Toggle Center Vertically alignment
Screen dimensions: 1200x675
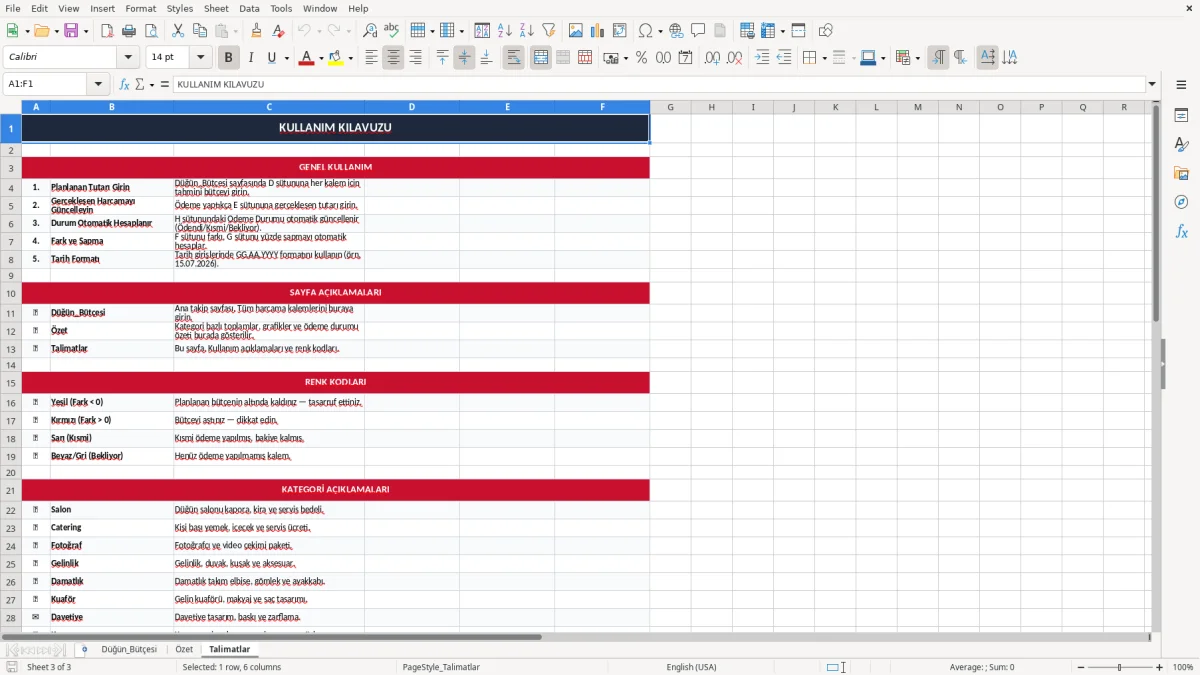pos(465,58)
